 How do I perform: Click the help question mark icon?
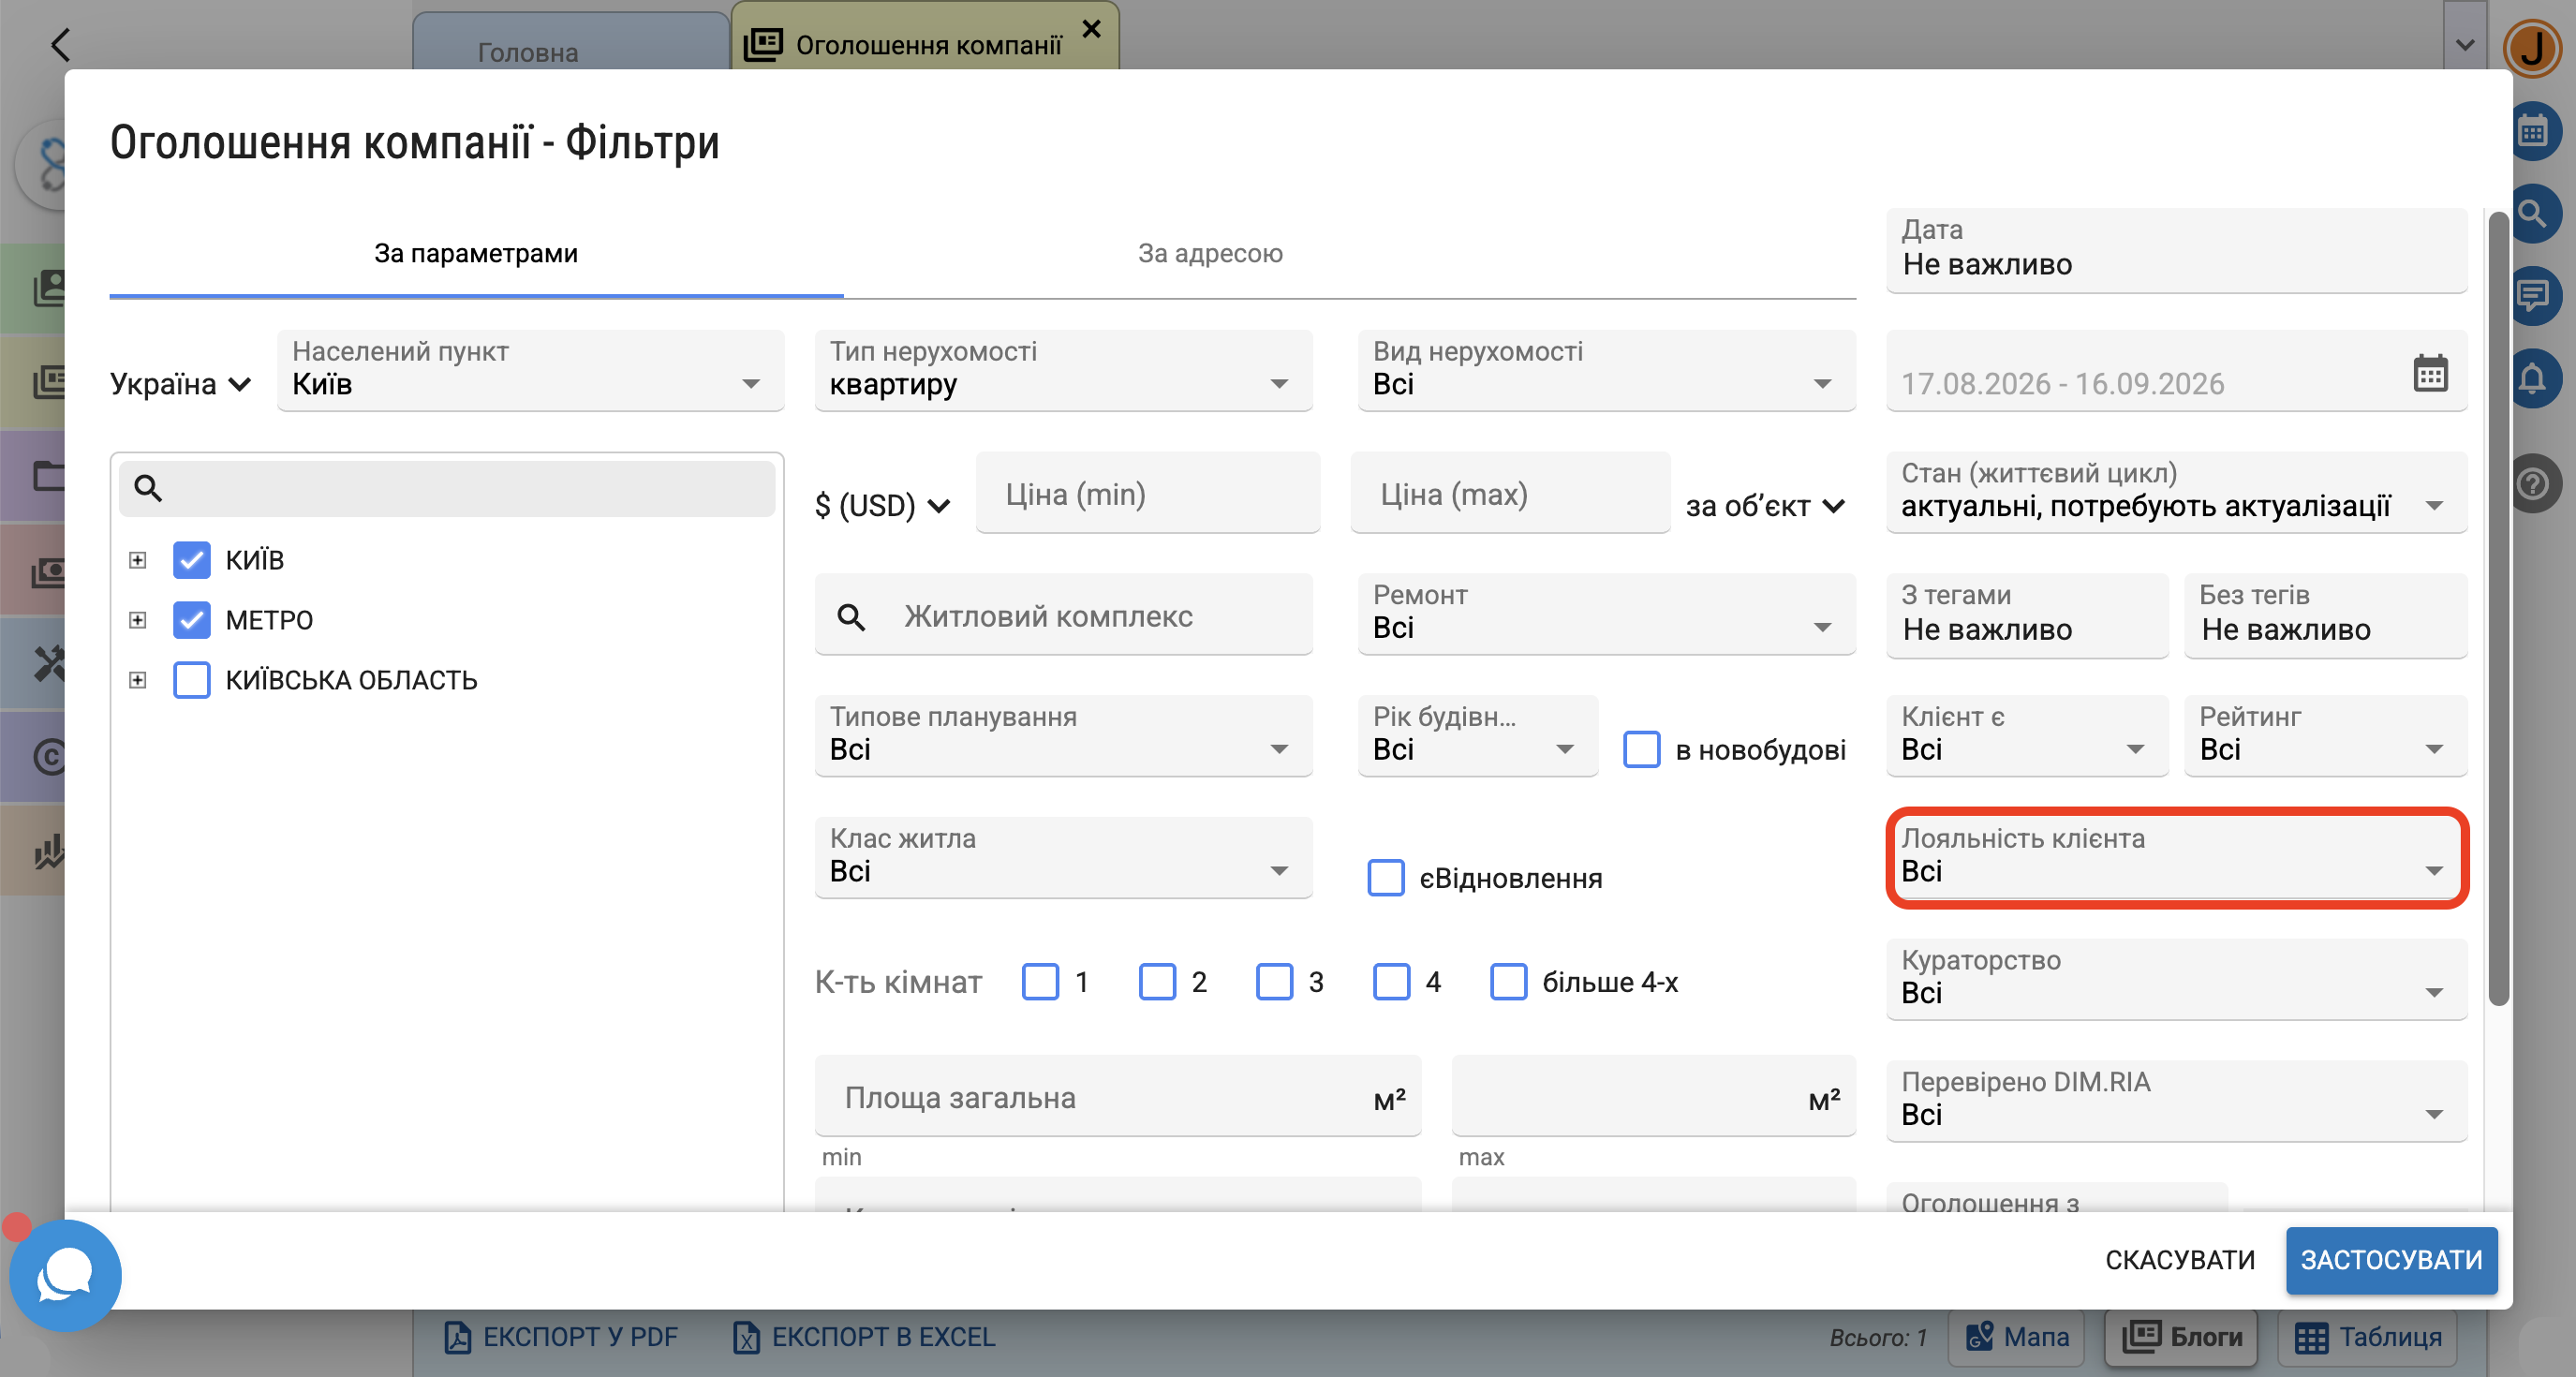[2533, 485]
